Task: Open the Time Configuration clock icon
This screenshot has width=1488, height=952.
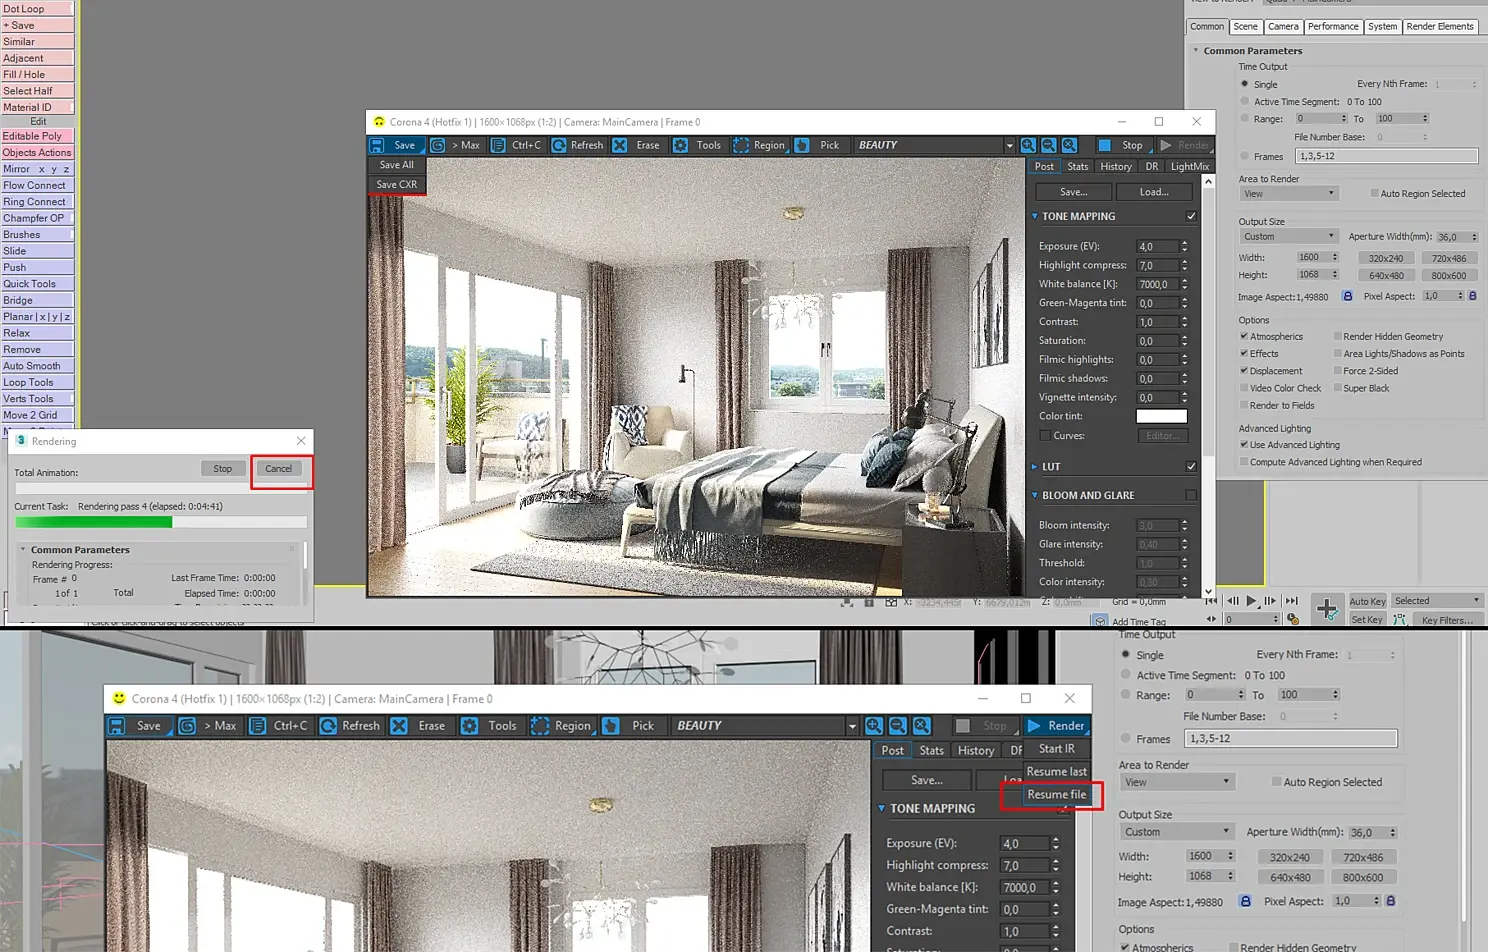Action: coord(1293,620)
